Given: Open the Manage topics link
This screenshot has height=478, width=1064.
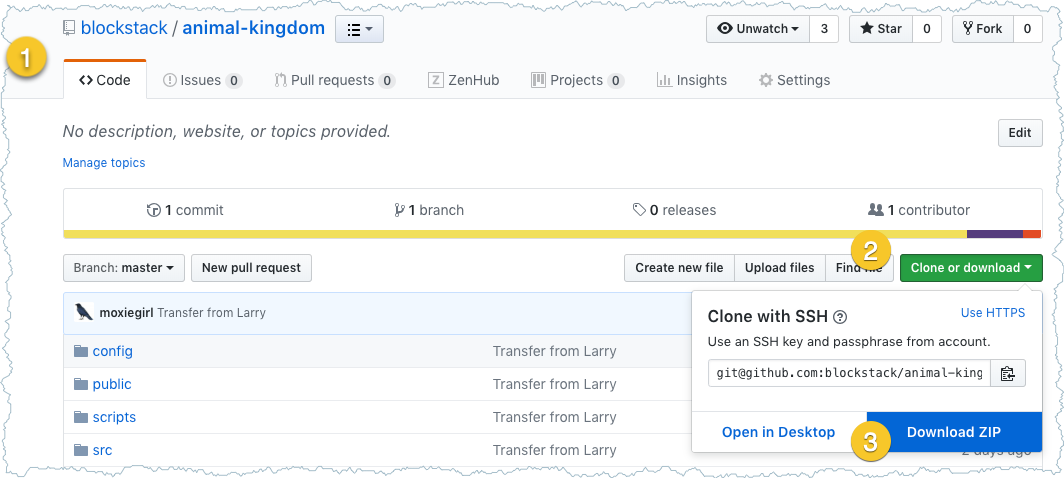Looking at the screenshot, I should click(x=104, y=163).
